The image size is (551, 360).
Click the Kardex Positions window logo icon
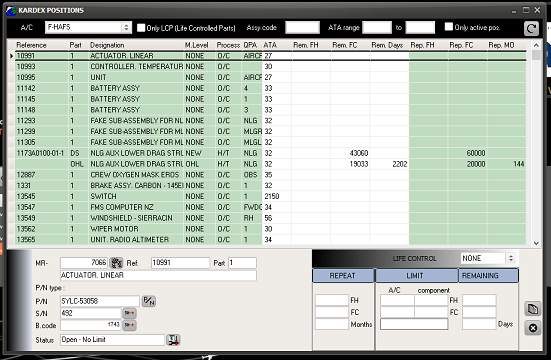click(11, 11)
